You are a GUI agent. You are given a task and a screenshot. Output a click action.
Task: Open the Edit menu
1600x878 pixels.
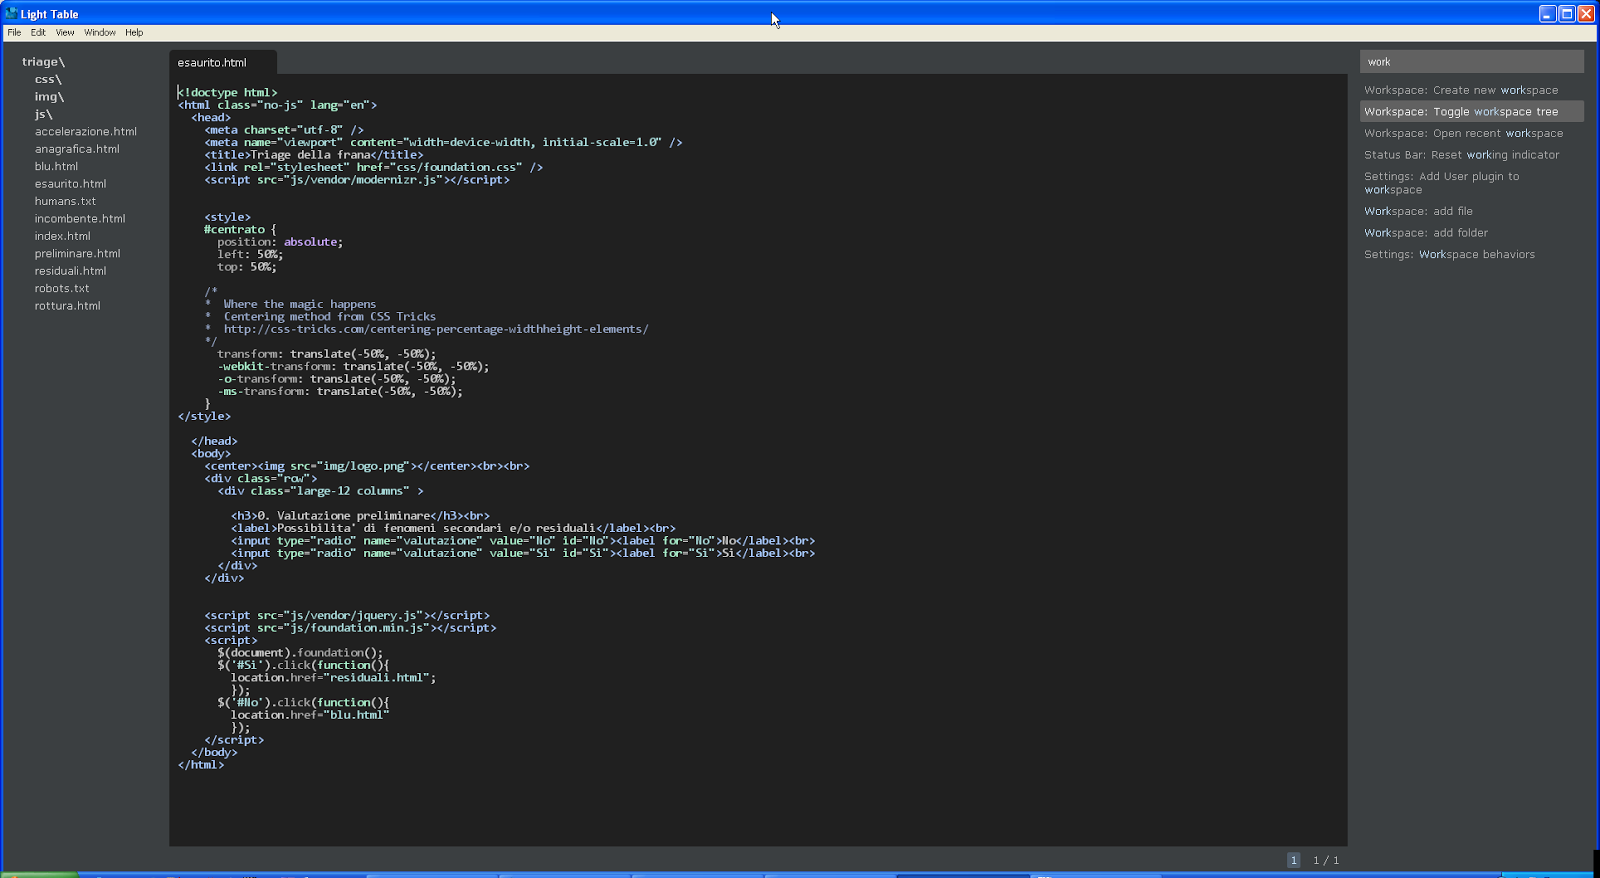pos(38,32)
